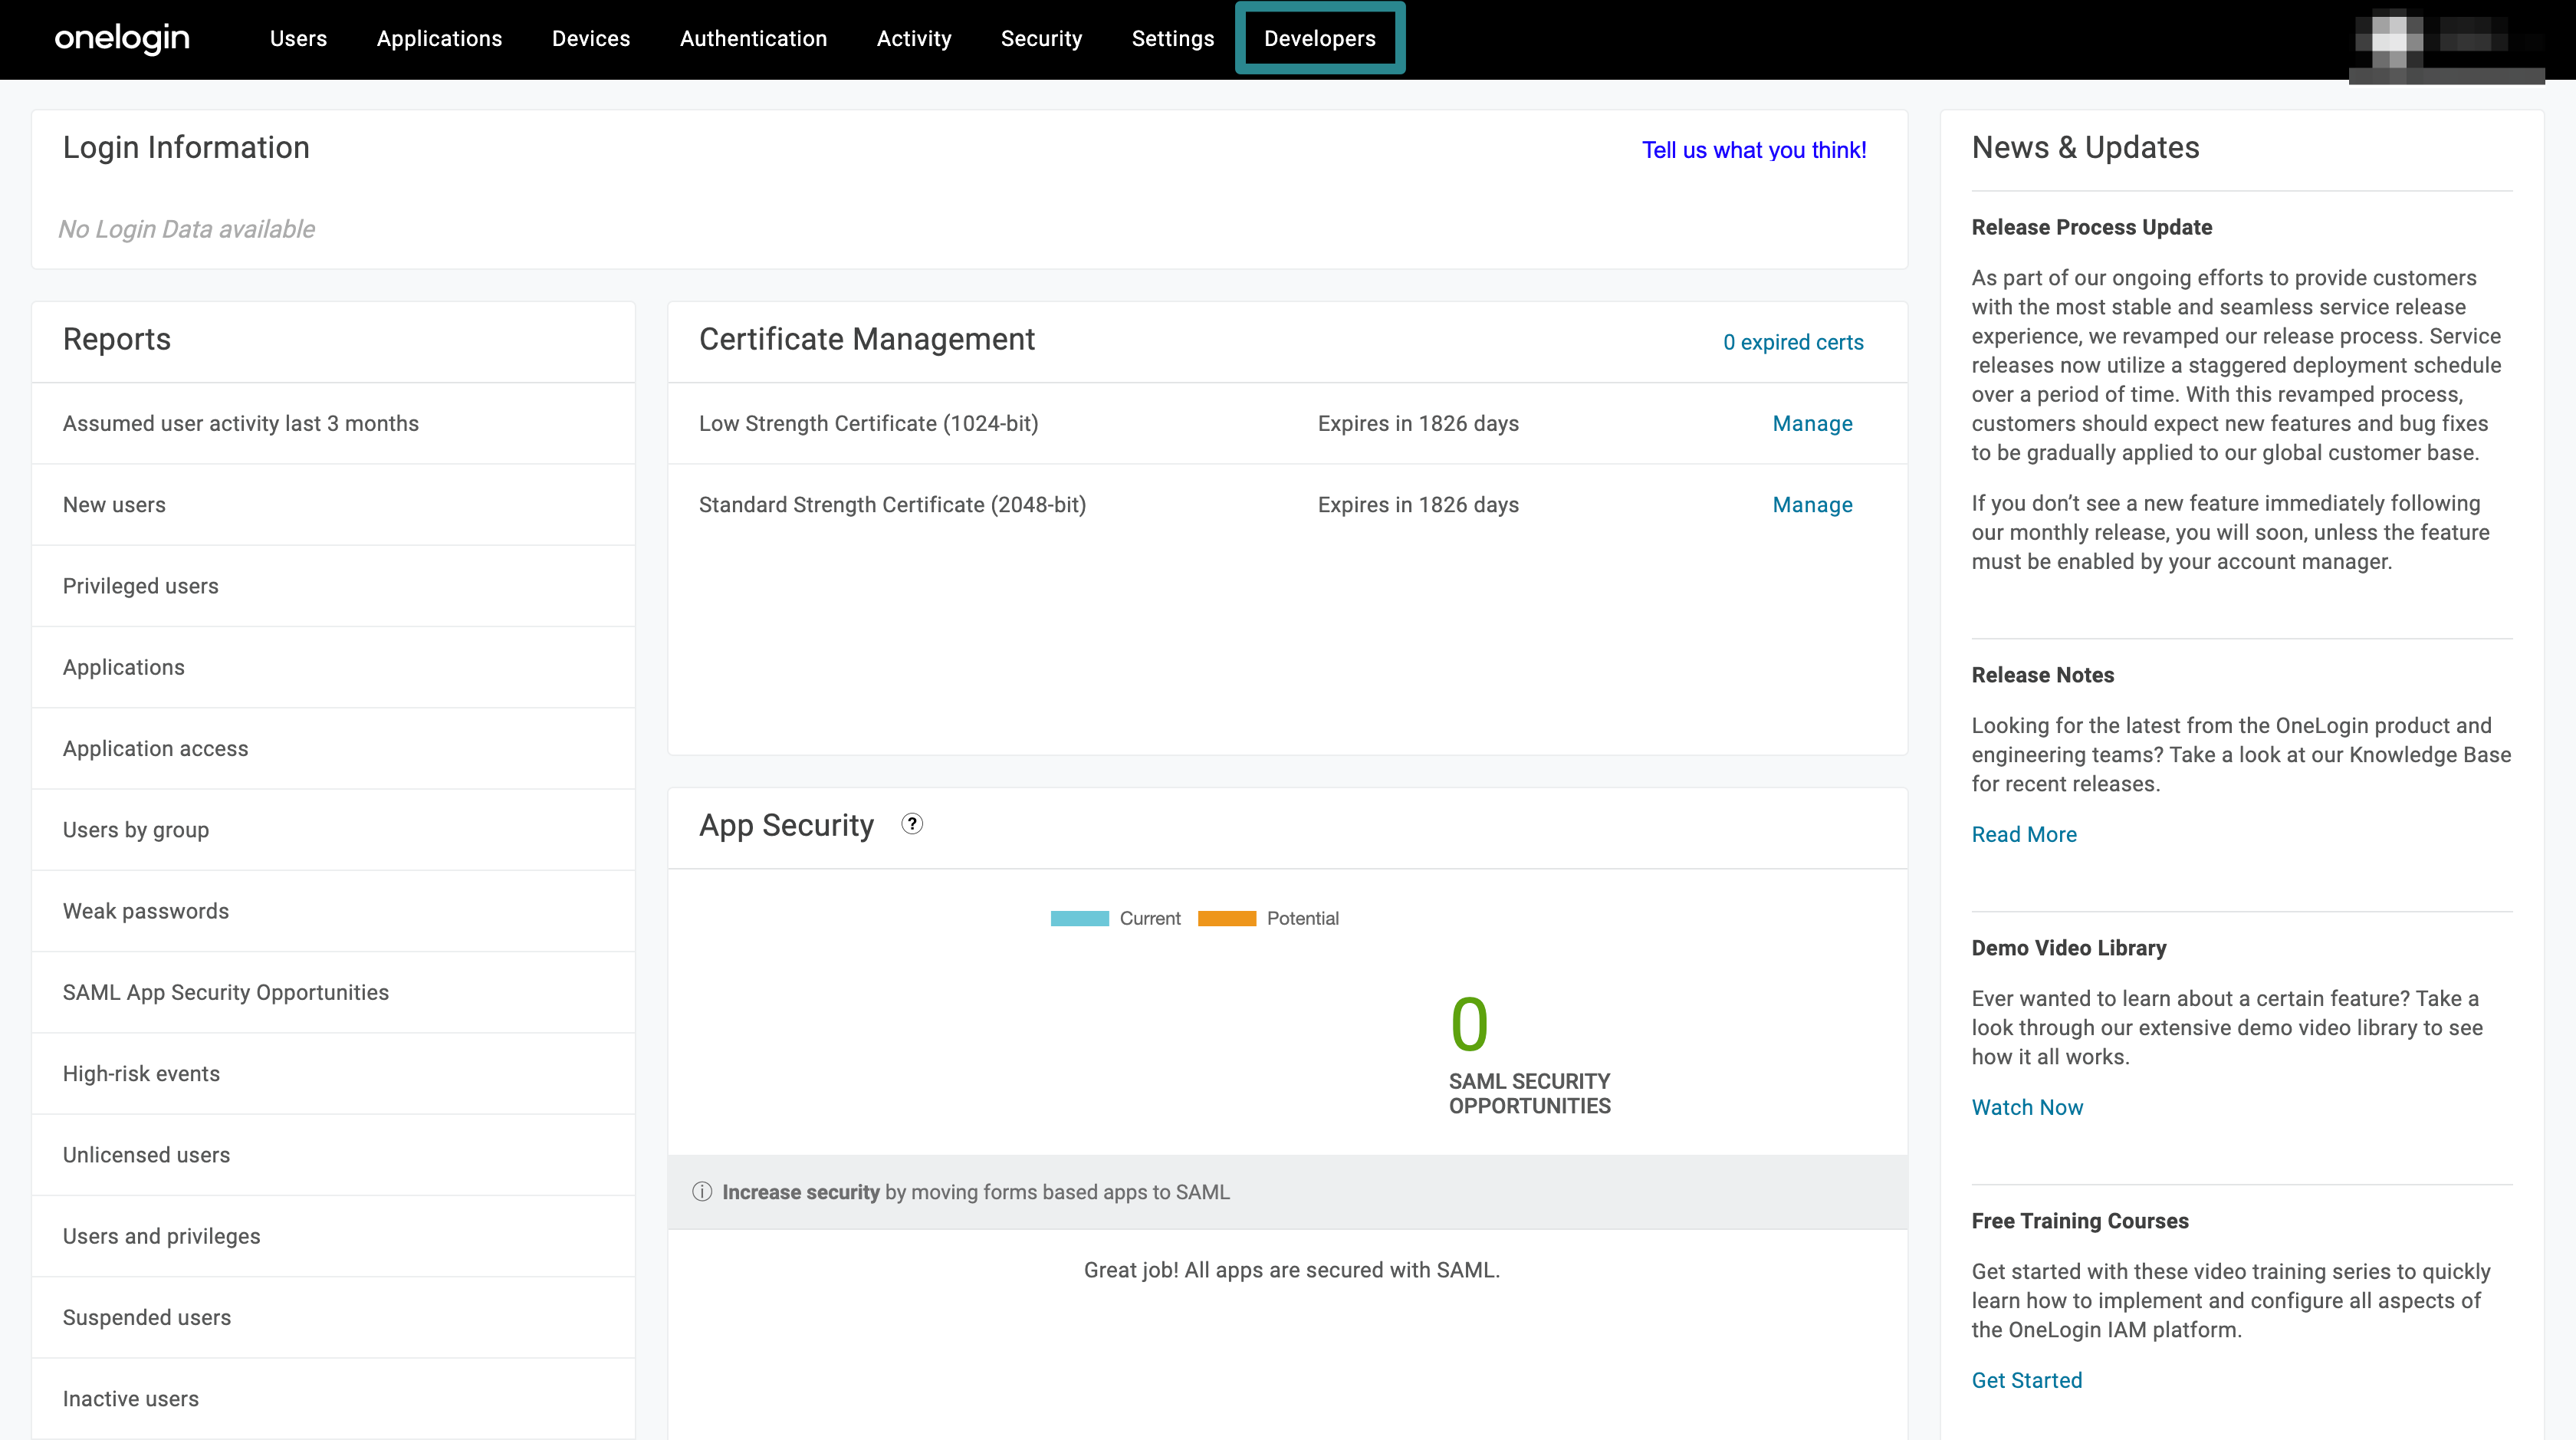Viewport: 2576px width, 1440px height.
Task: Click the SAML SECURITY OPPORTUNITIES label
Action: point(1529,1093)
